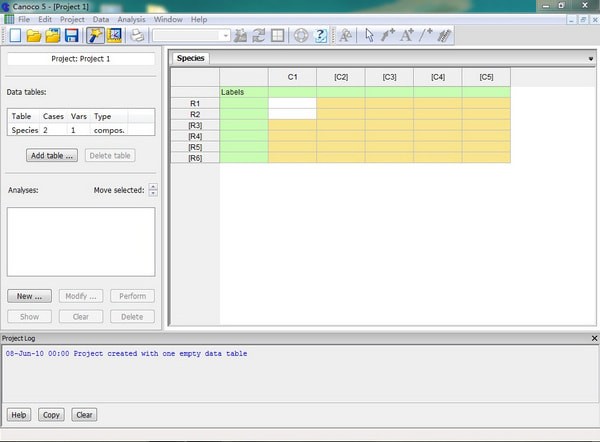Click the text label tool icon
Screen dimensions: 600x442
point(407,36)
